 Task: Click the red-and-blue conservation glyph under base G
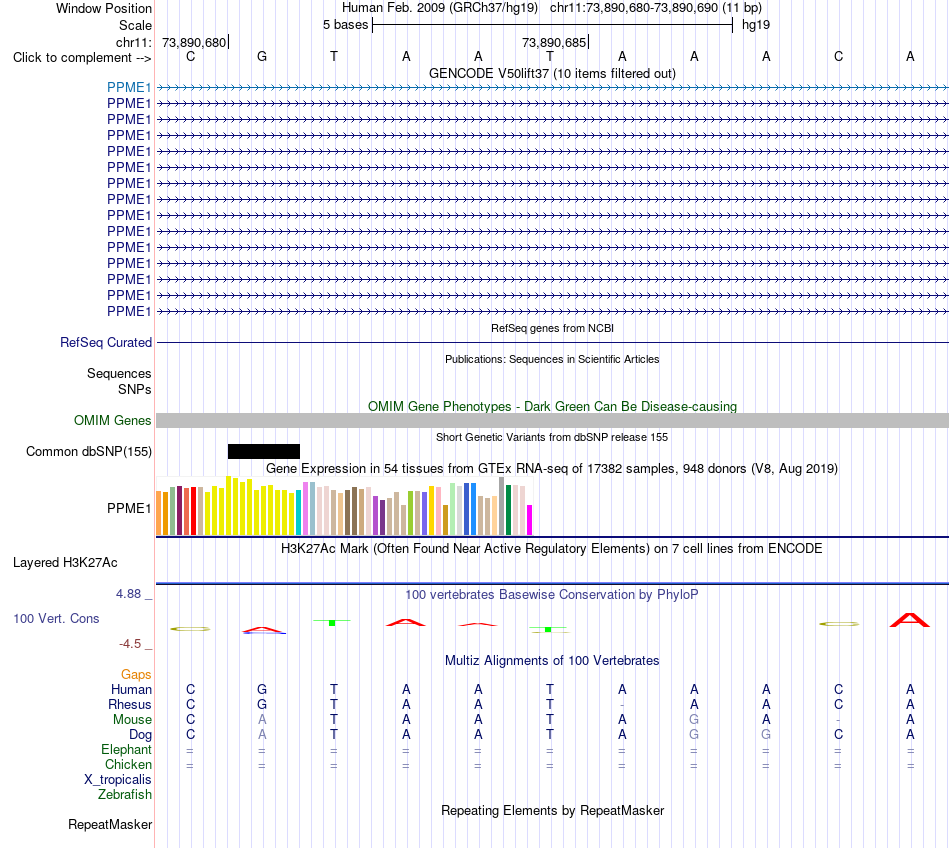click(x=264, y=630)
